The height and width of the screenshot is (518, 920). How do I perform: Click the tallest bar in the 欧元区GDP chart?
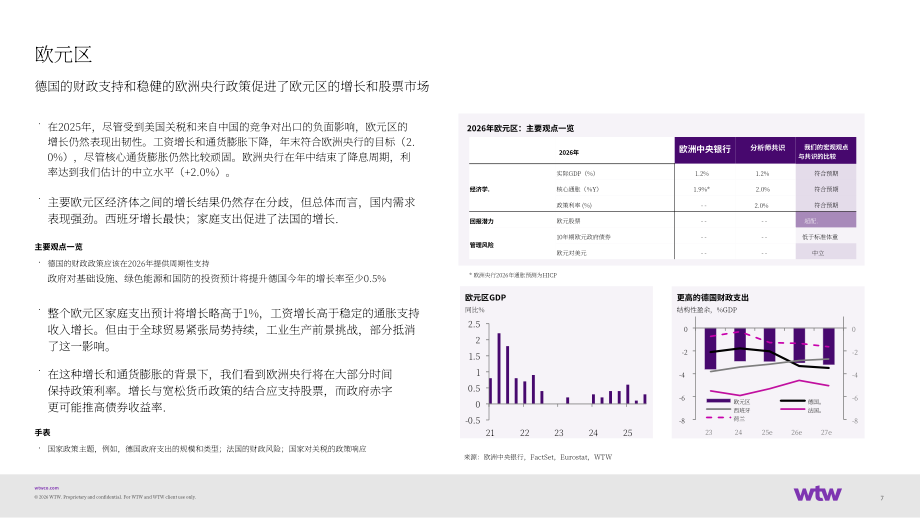click(x=499, y=368)
